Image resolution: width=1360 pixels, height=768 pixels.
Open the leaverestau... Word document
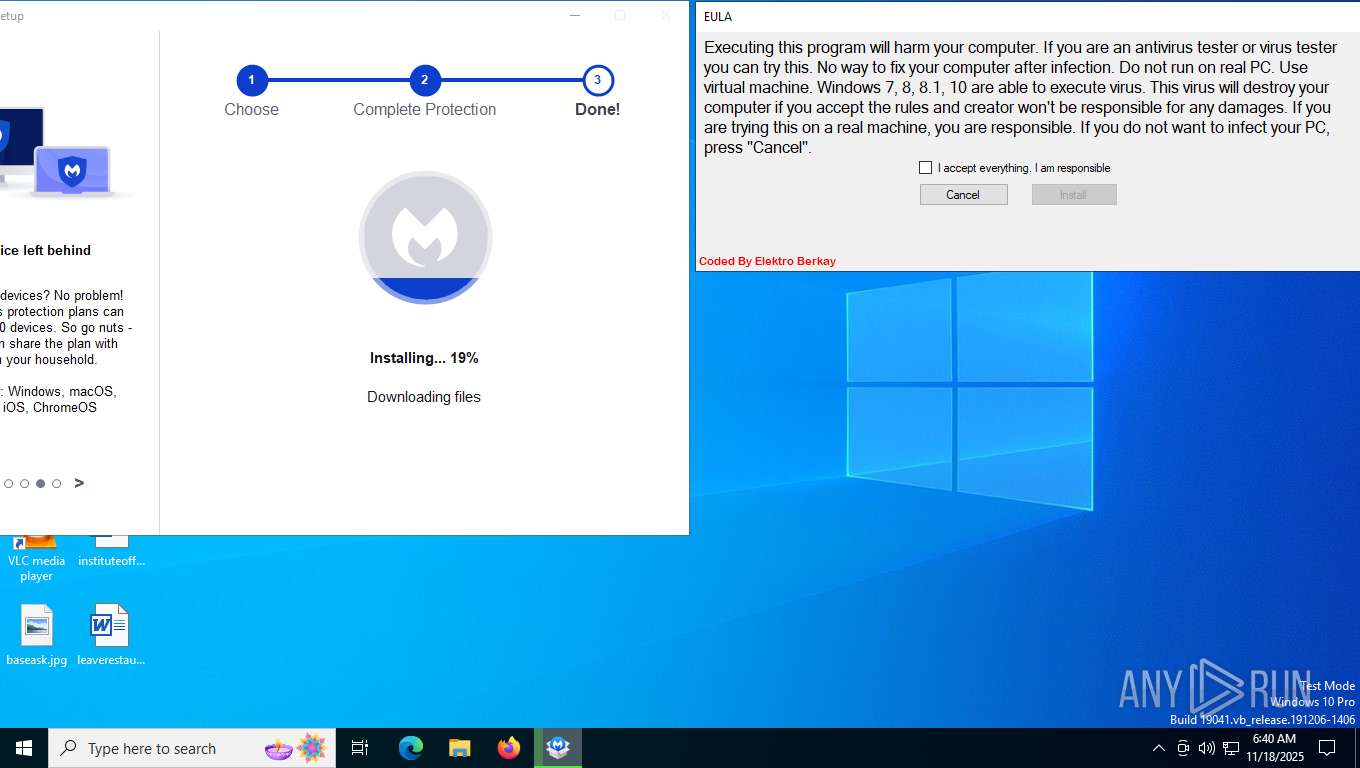111,635
